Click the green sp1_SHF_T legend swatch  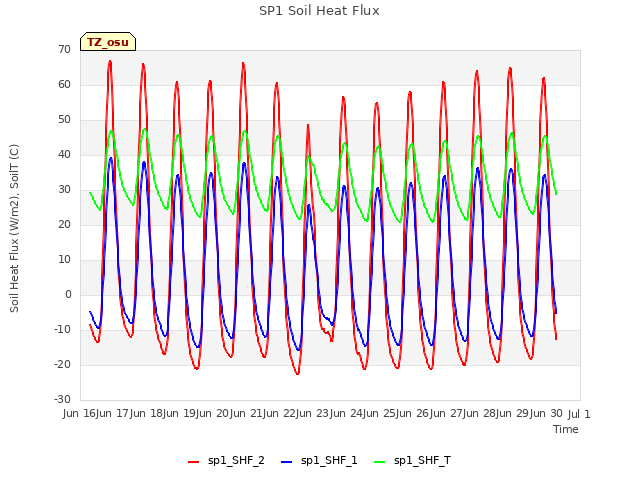coord(380,462)
